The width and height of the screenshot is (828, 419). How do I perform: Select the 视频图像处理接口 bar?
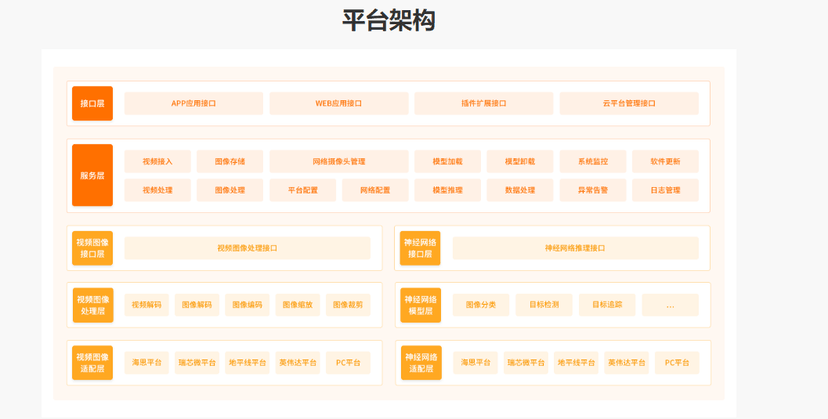(x=247, y=248)
